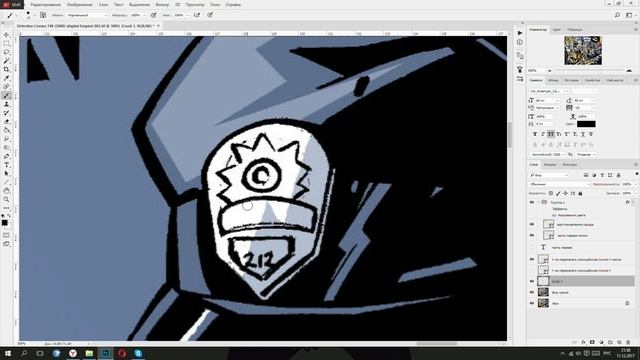Select the Eraser tool
Image resolution: width=640 pixels, height=360 pixels.
[x=7, y=121]
